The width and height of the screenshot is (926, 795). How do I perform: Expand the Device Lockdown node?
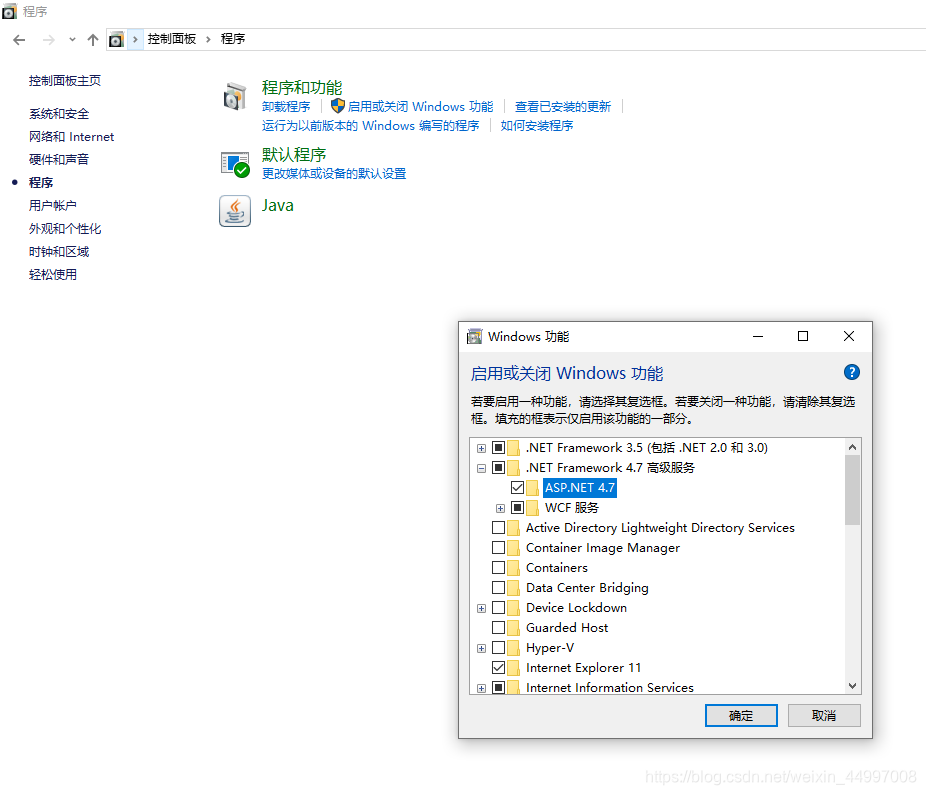coord(481,608)
